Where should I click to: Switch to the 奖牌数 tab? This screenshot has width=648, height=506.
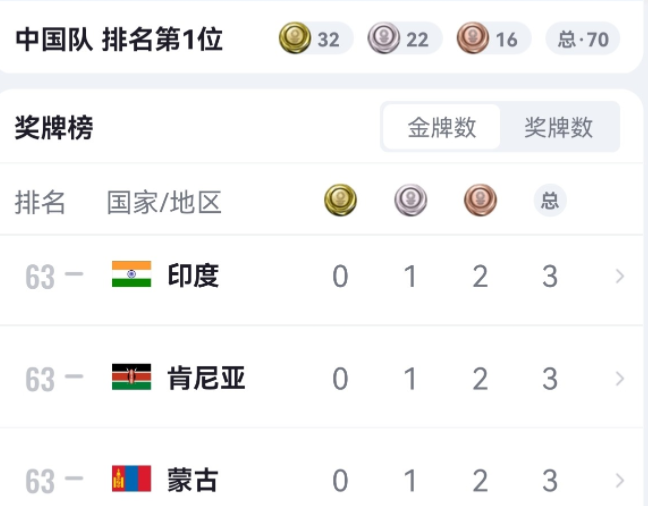pyautogui.click(x=558, y=127)
